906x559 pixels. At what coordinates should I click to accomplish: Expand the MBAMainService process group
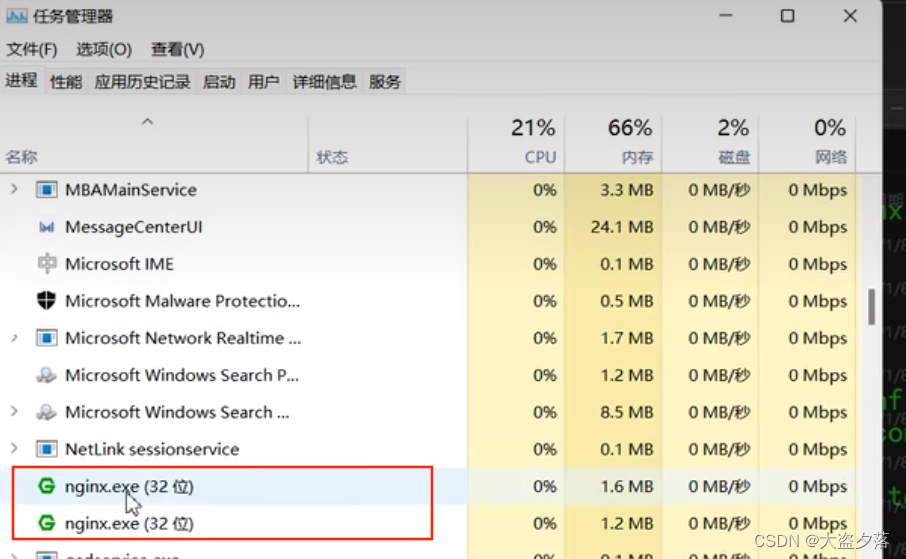click(14, 189)
